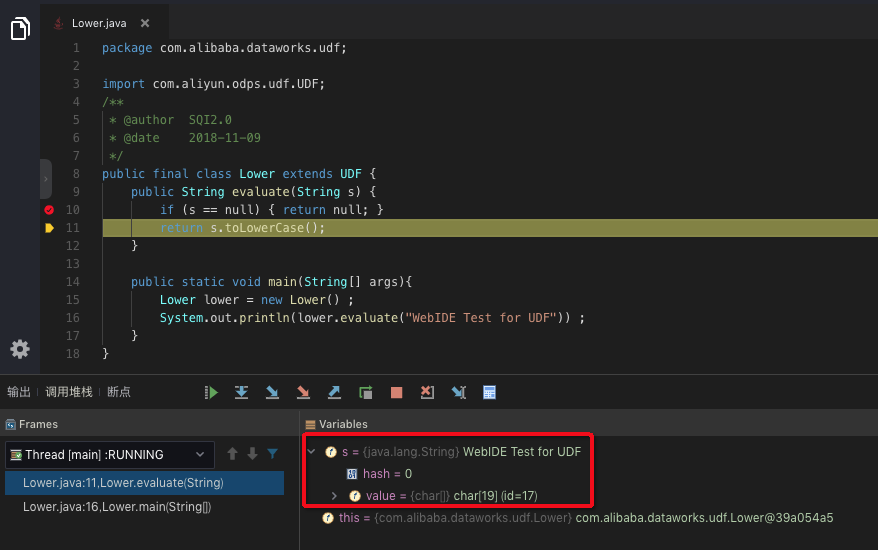Expand the collapsed left side panel handle
The image size is (878, 550).
46,179
